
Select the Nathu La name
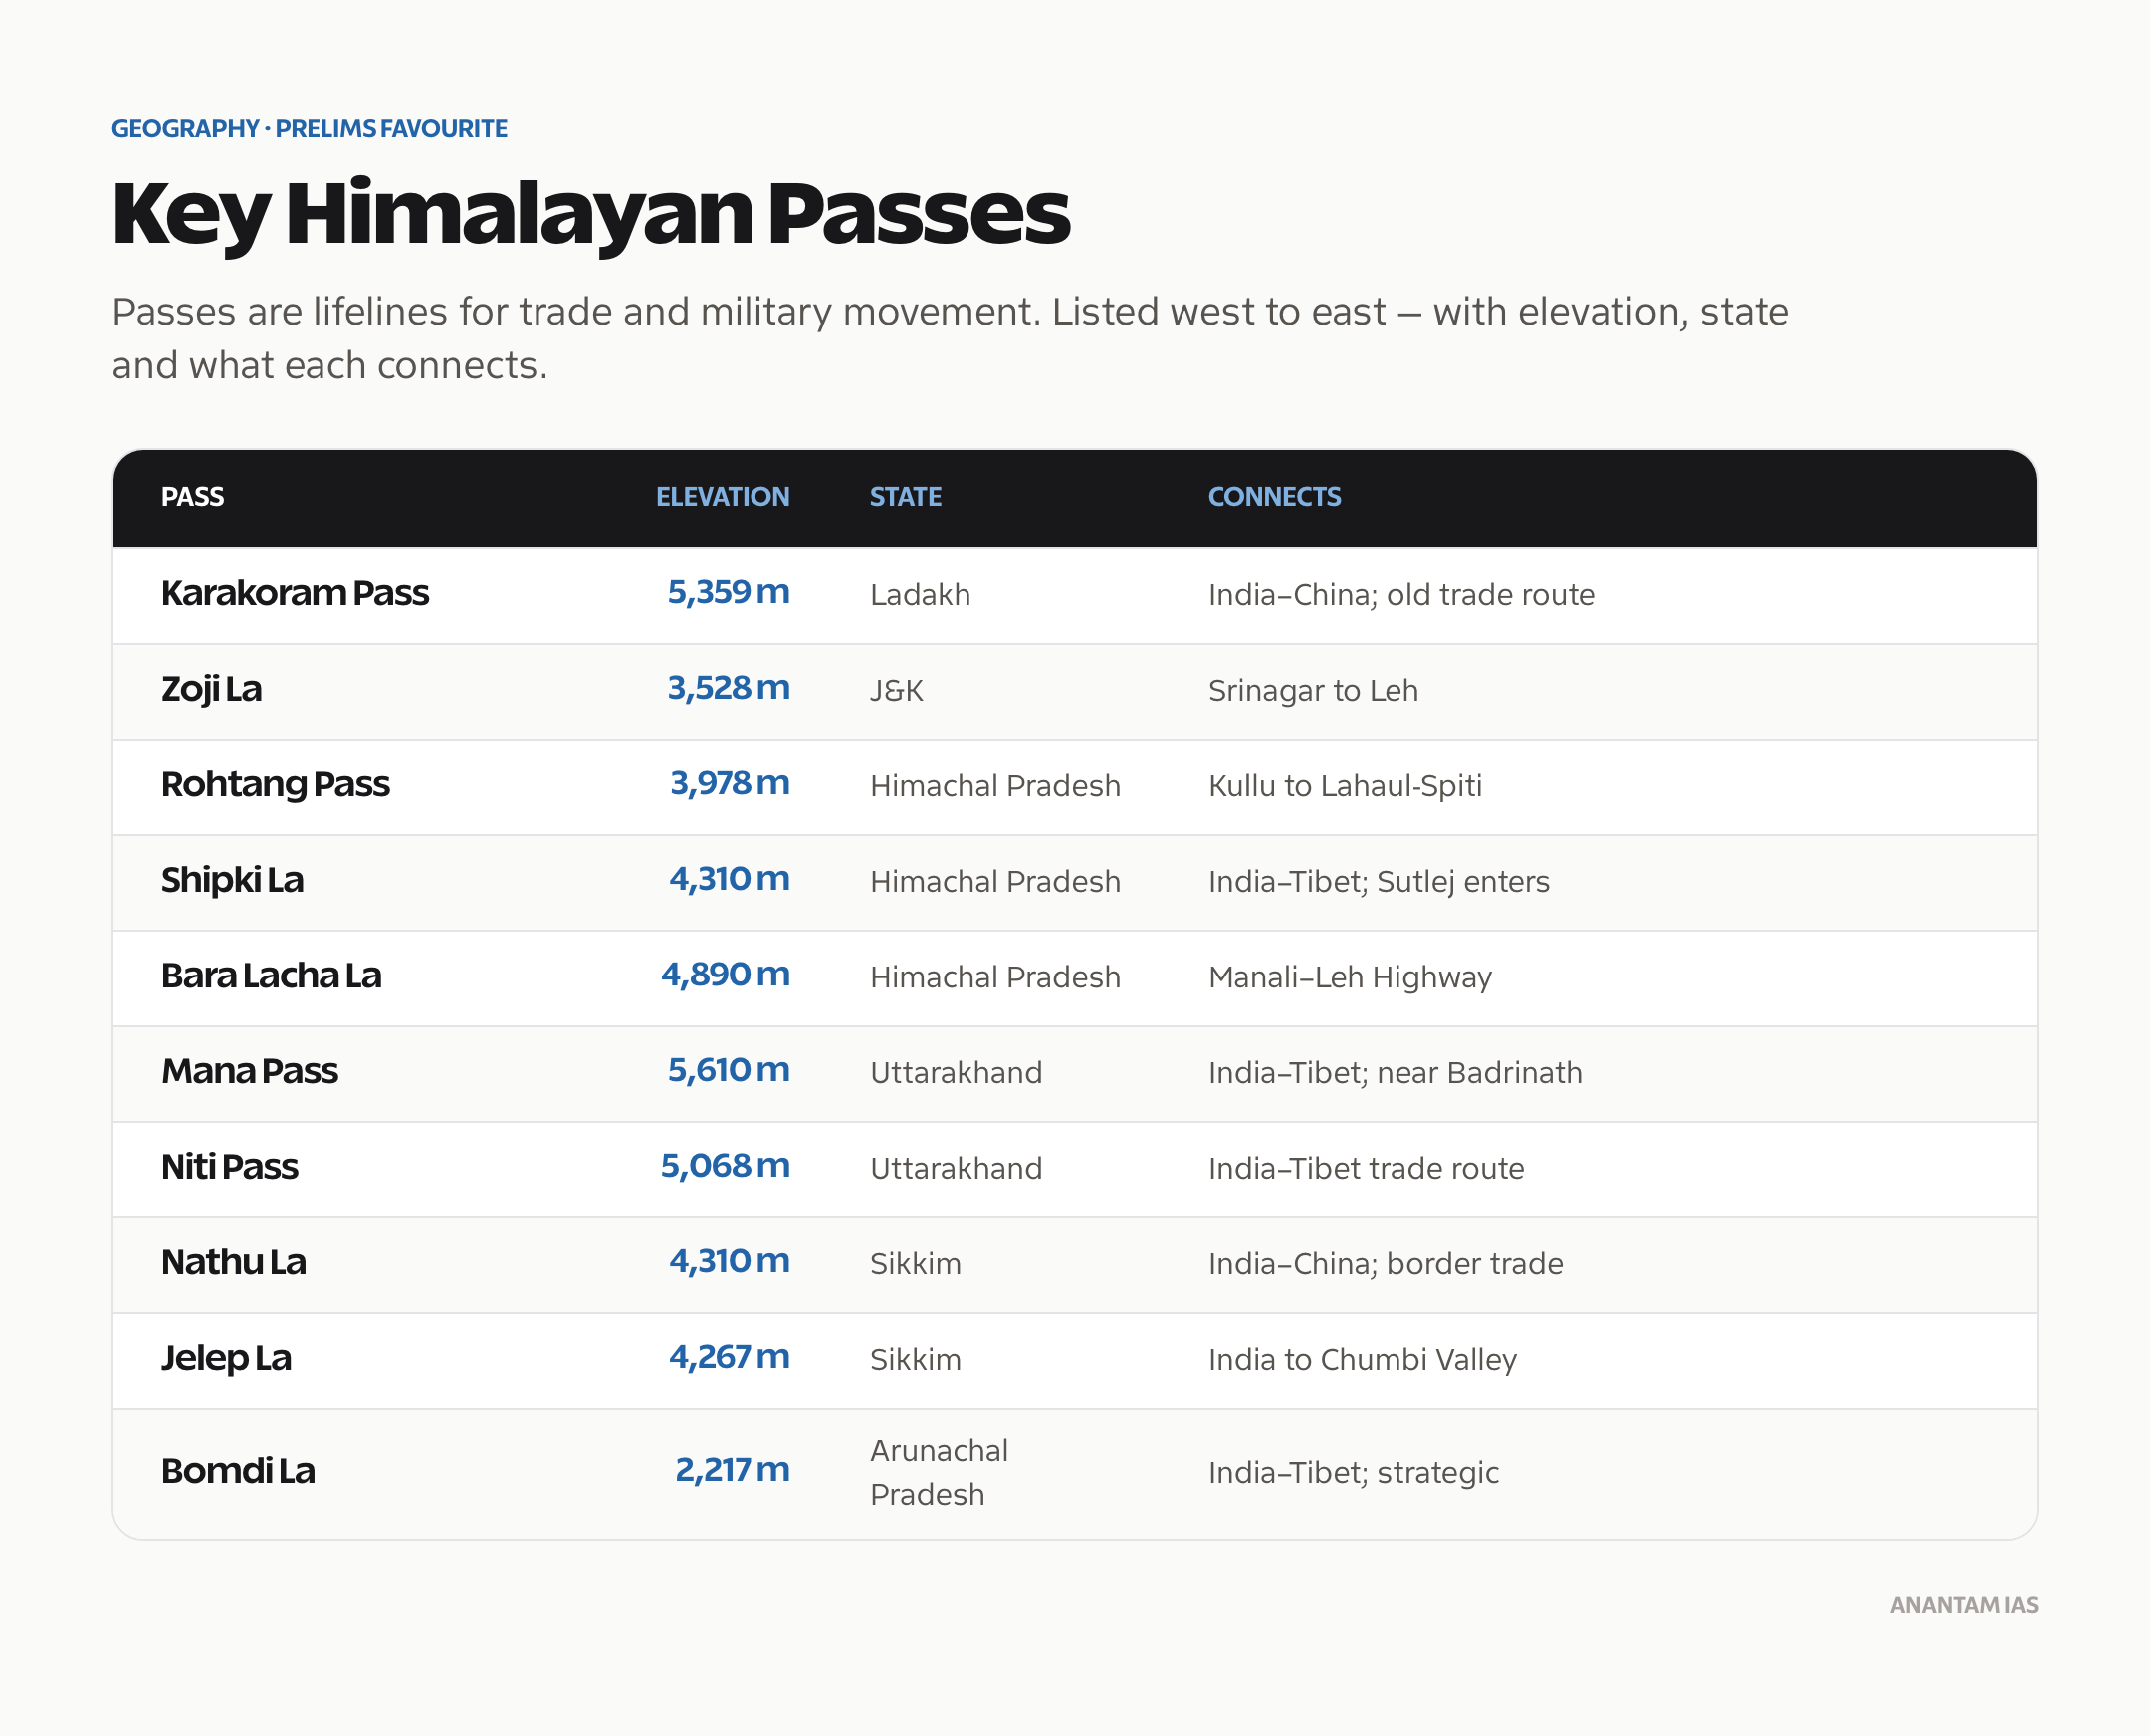point(233,1263)
